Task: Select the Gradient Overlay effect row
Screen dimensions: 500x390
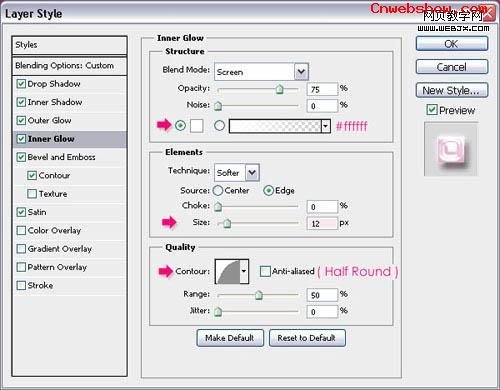Action: [70, 249]
